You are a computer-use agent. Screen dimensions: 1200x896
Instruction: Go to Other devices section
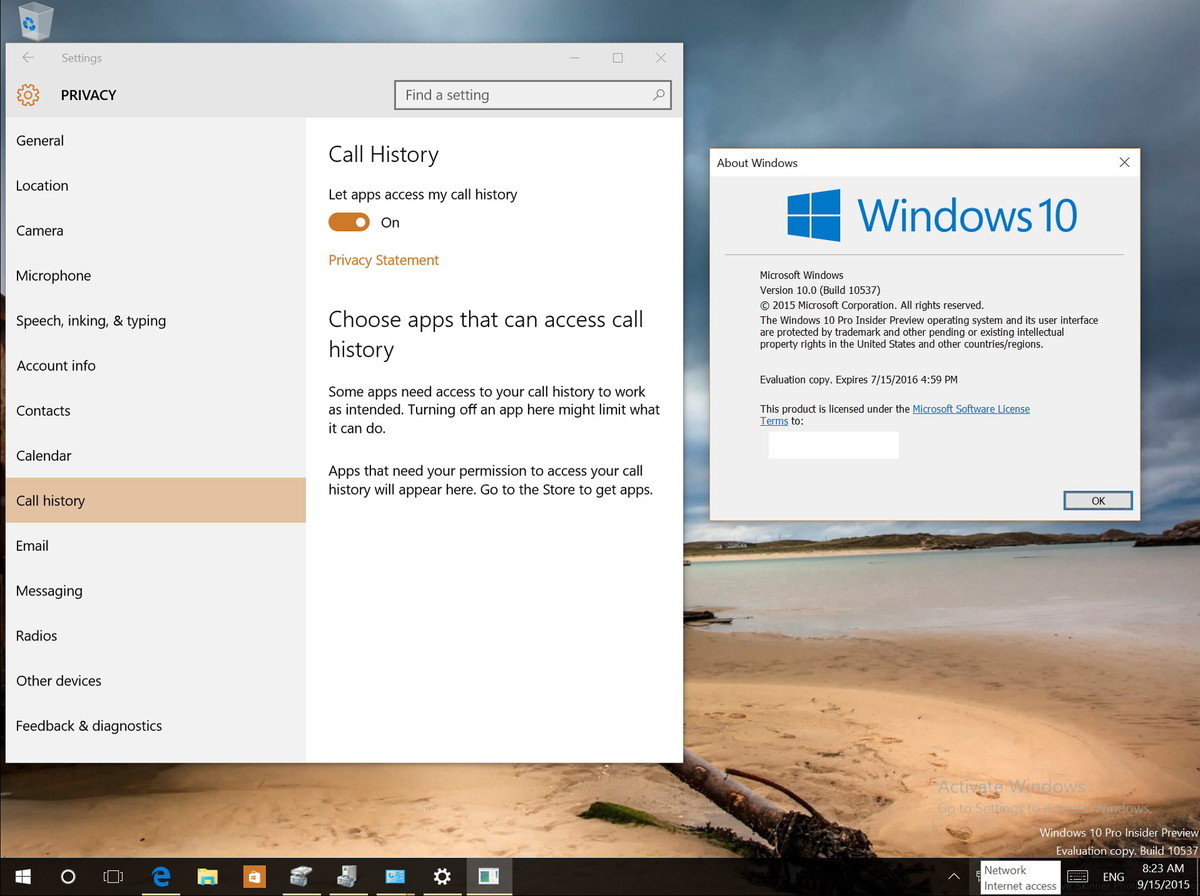[156, 681]
